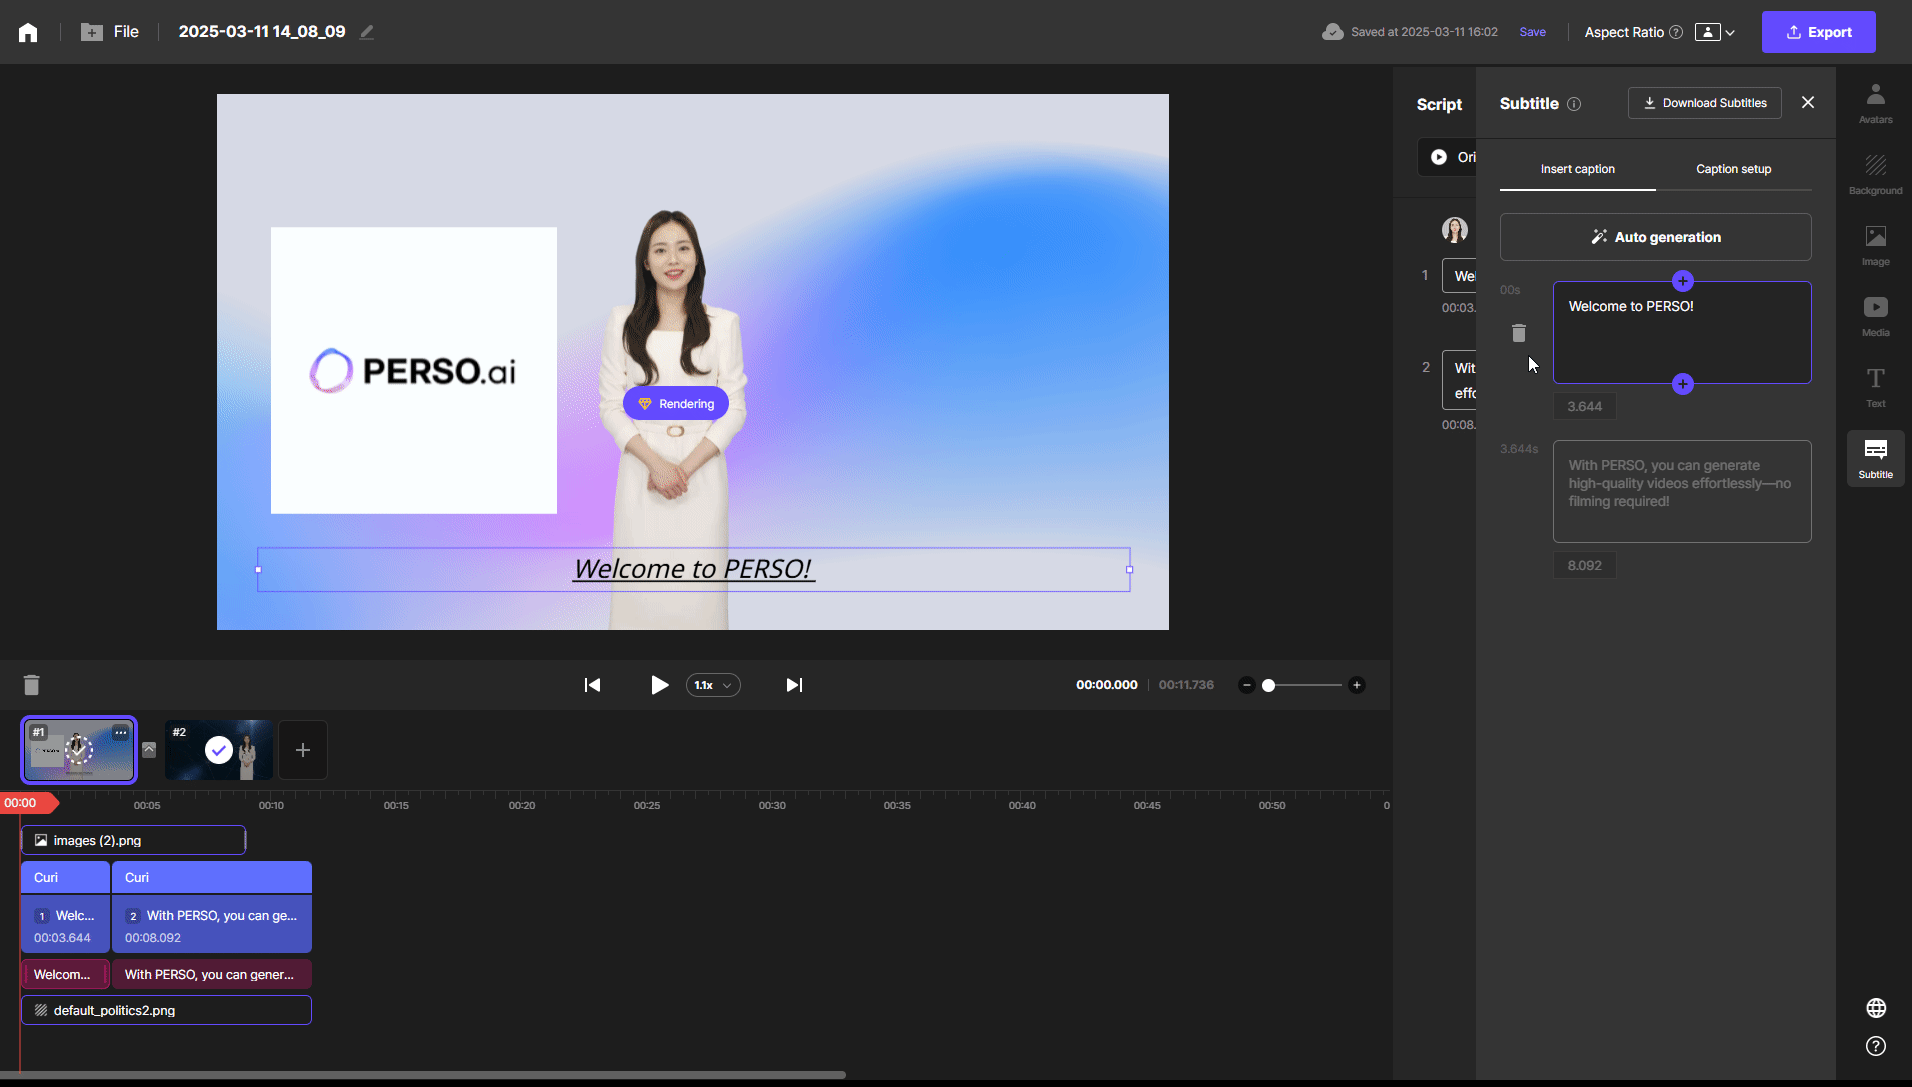1912x1087 pixels.
Task: Select script clip 1 Welc...
Action: tap(65, 925)
